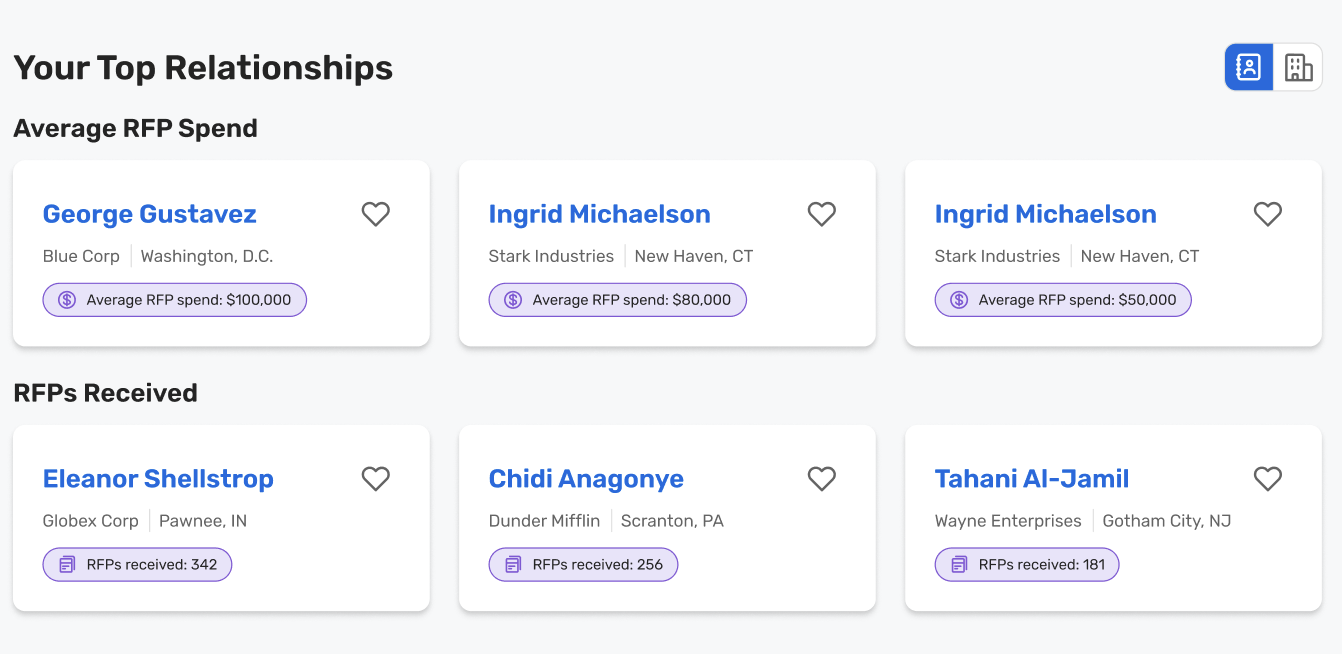Select the RFPs received: 181 badge
The width and height of the screenshot is (1342, 654).
(1026, 565)
